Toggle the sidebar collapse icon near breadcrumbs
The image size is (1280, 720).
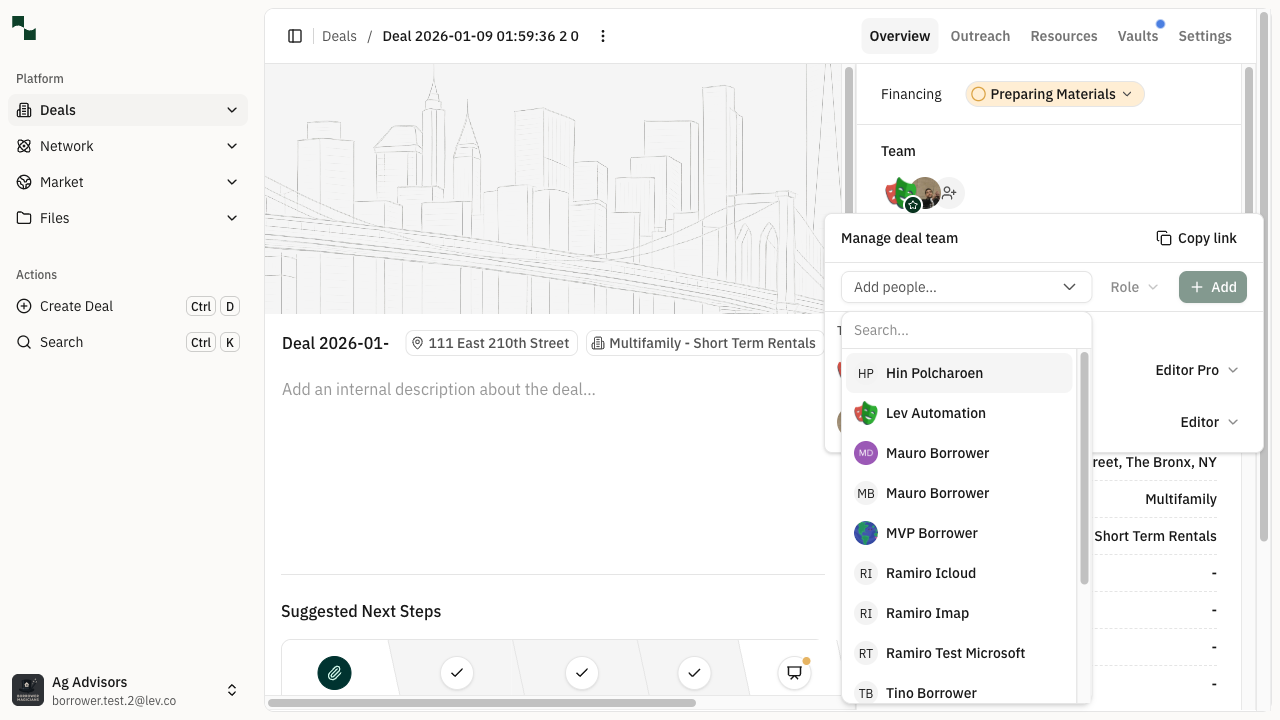point(295,36)
